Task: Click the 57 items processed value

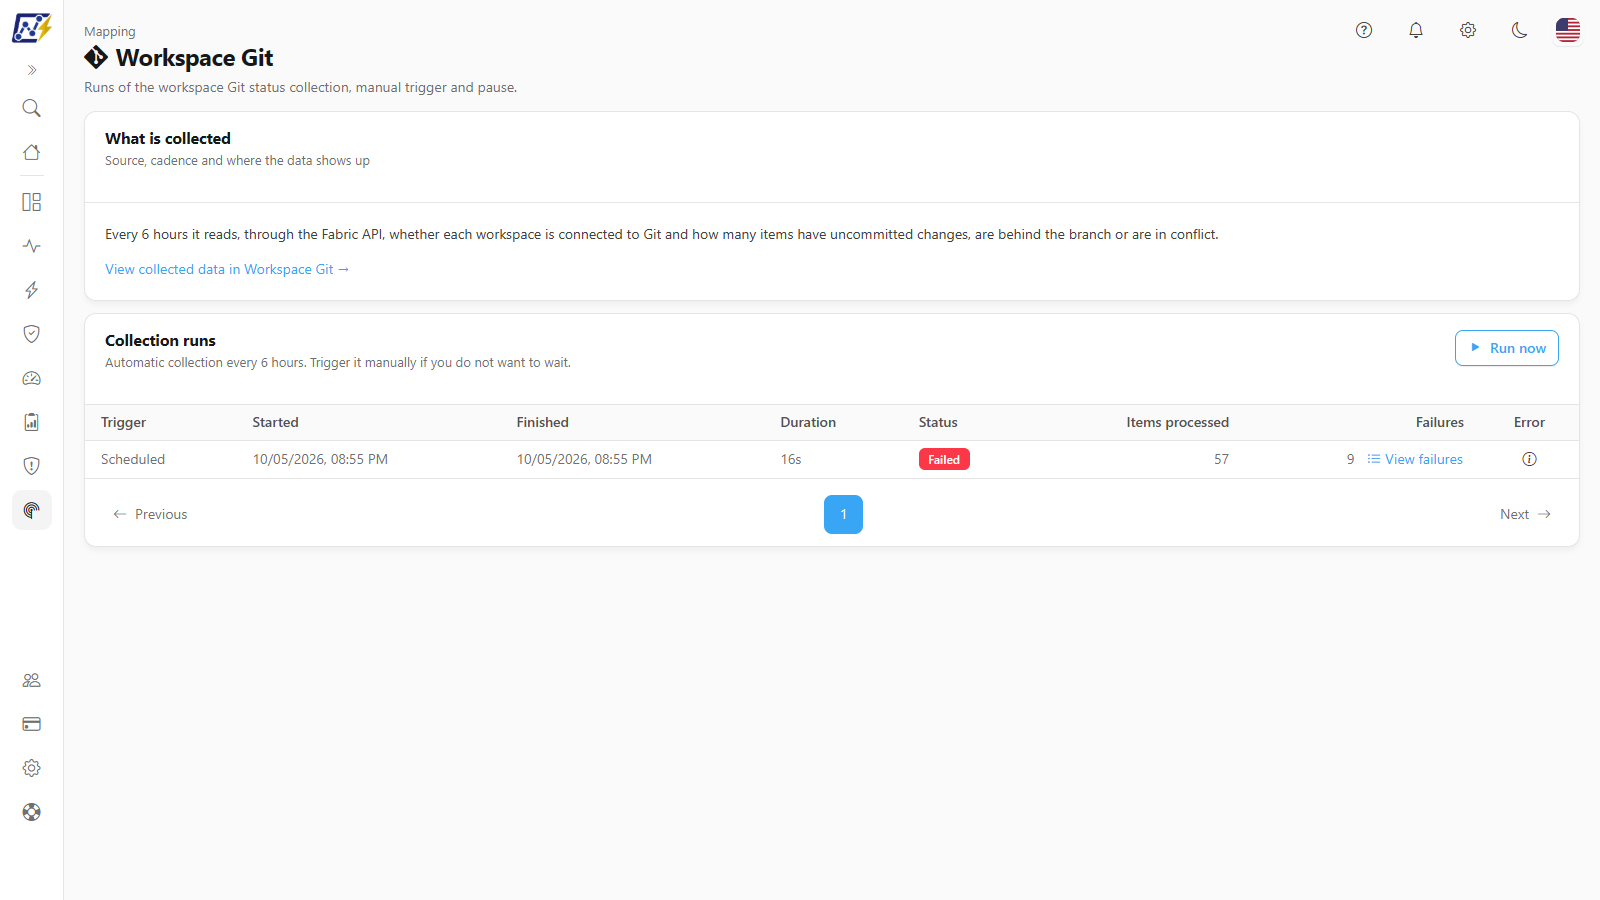Action: click(1222, 459)
